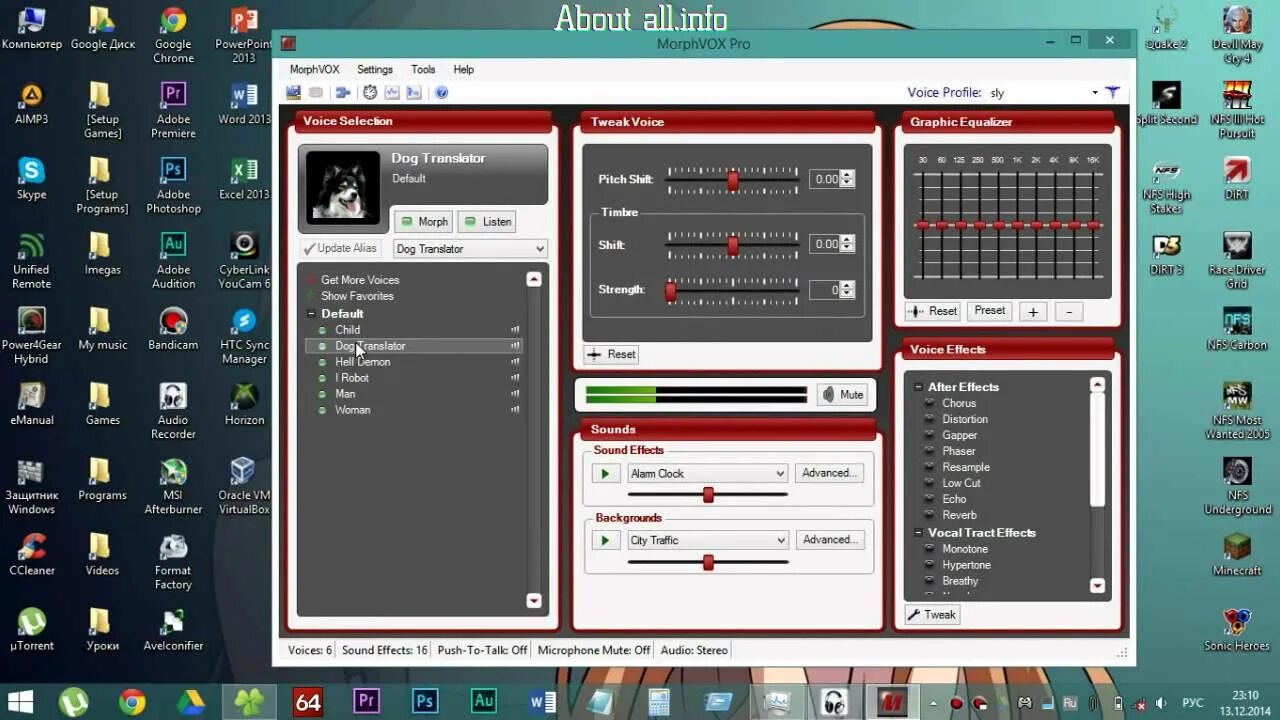Click the green dot next to Hell Demon
This screenshot has width=1280, height=720.
click(322, 362)
